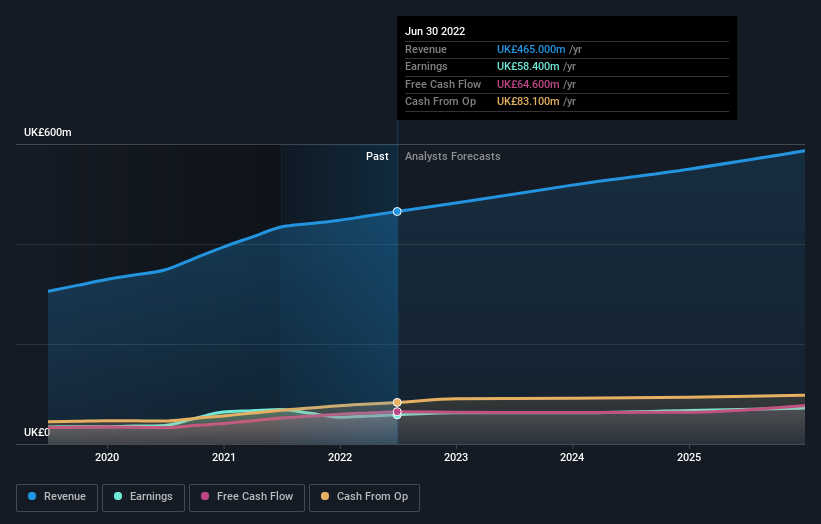Click the UK£0 y-axis label
This screenshot has width=821, height=524.
pos(37,432)
